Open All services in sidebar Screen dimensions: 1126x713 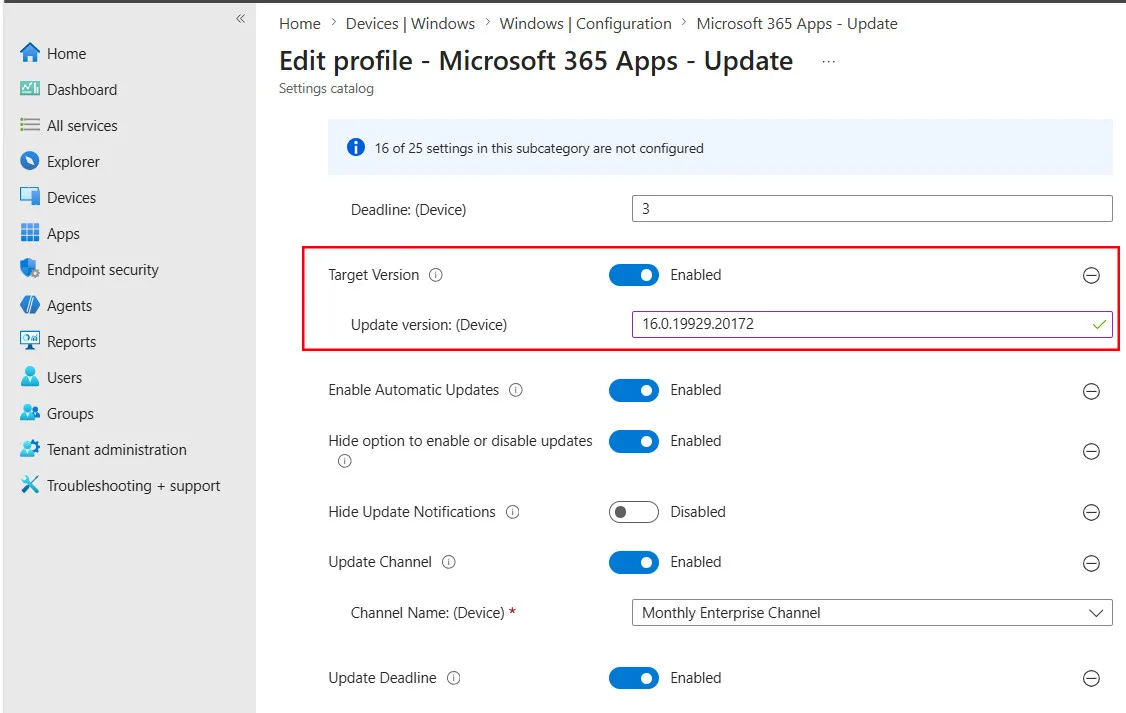(82, 126)
